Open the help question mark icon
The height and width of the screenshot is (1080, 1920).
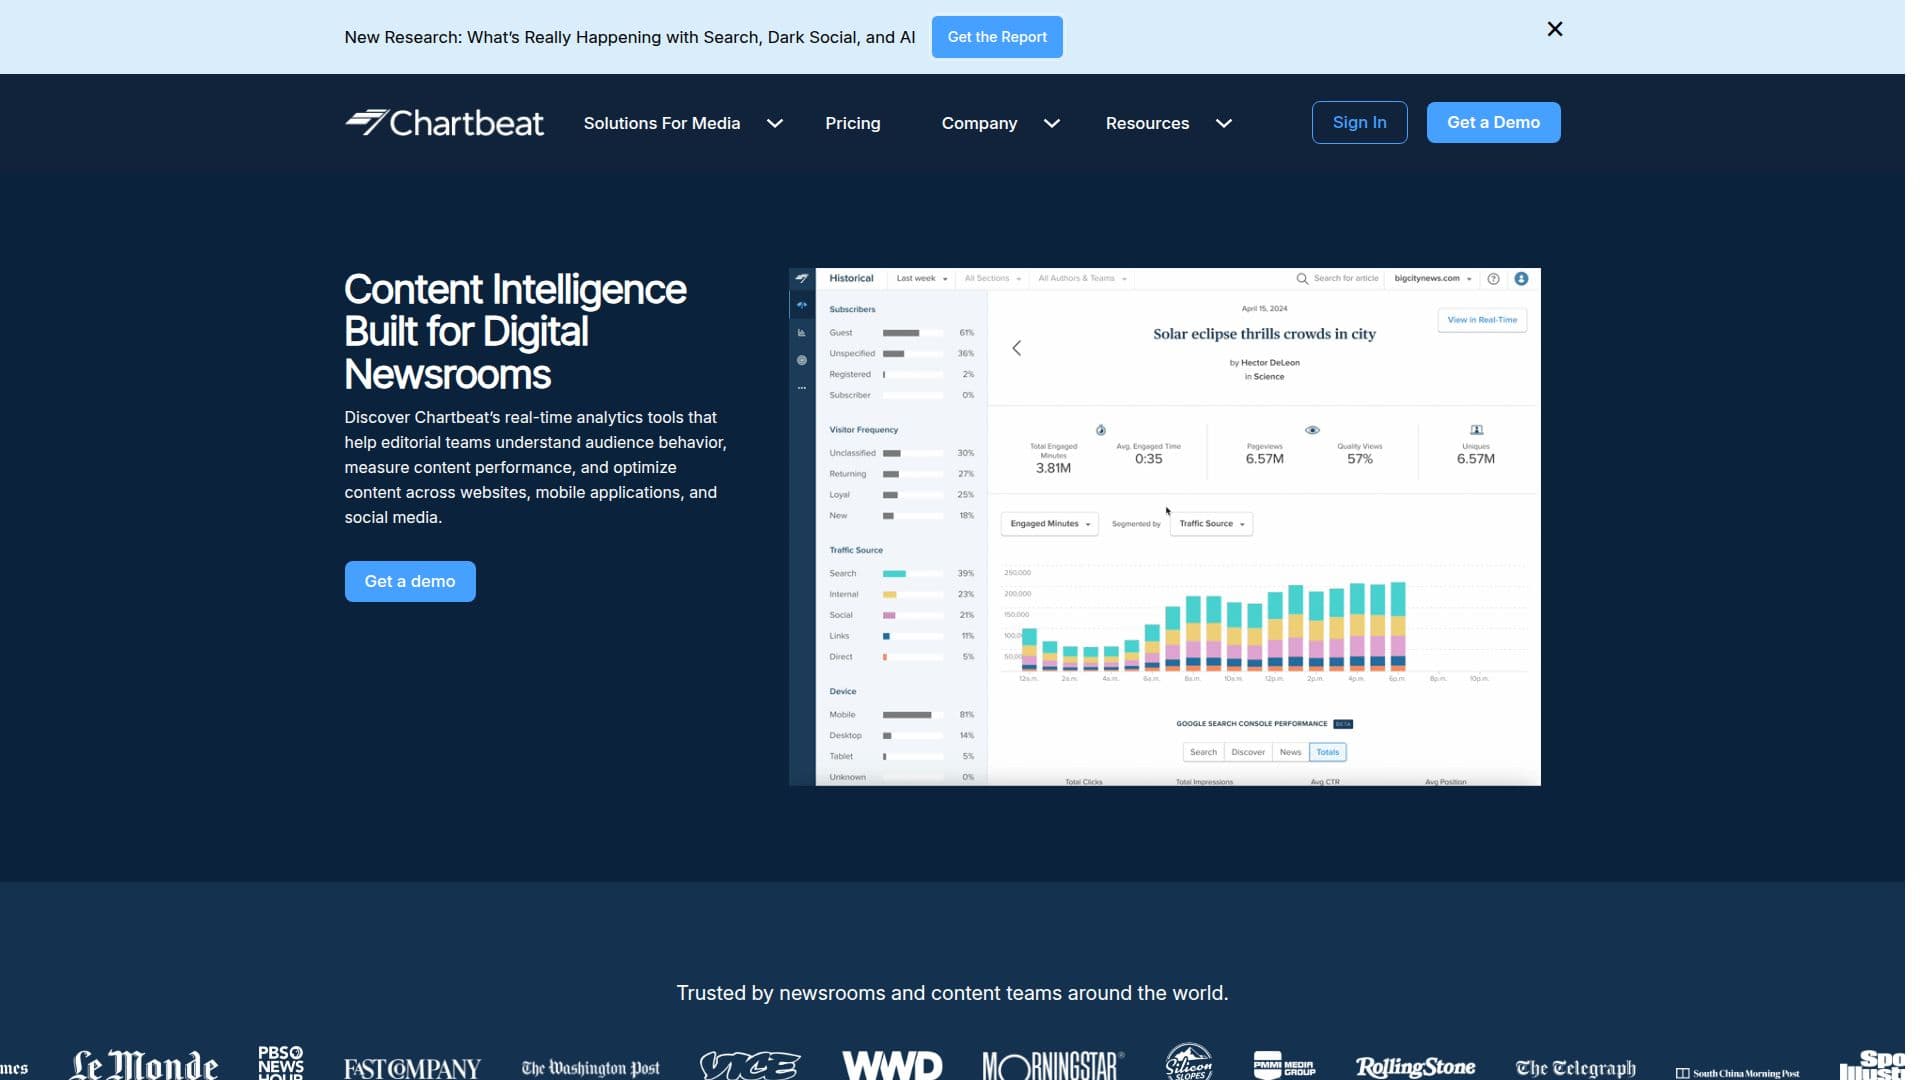tap(1493, 279)
